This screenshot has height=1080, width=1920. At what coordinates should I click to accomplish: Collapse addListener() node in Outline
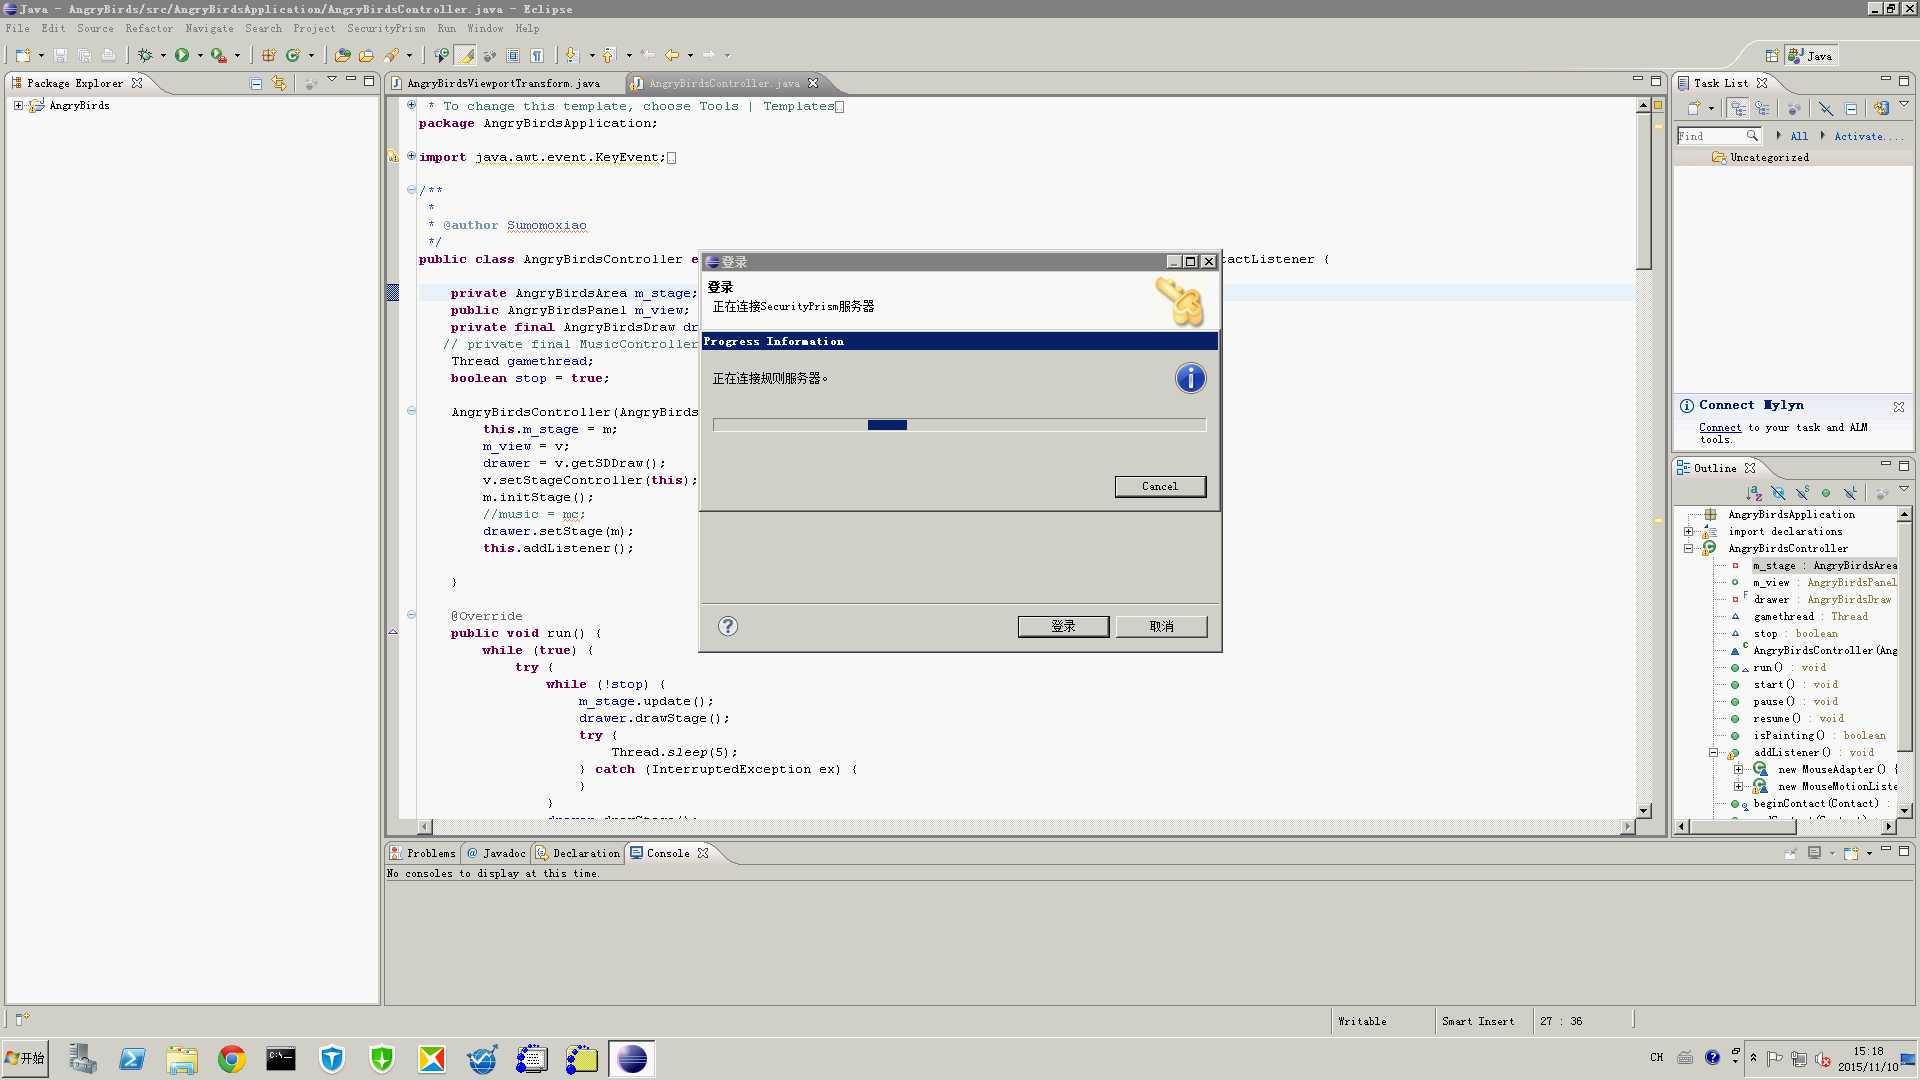[x=1713, y=752]
